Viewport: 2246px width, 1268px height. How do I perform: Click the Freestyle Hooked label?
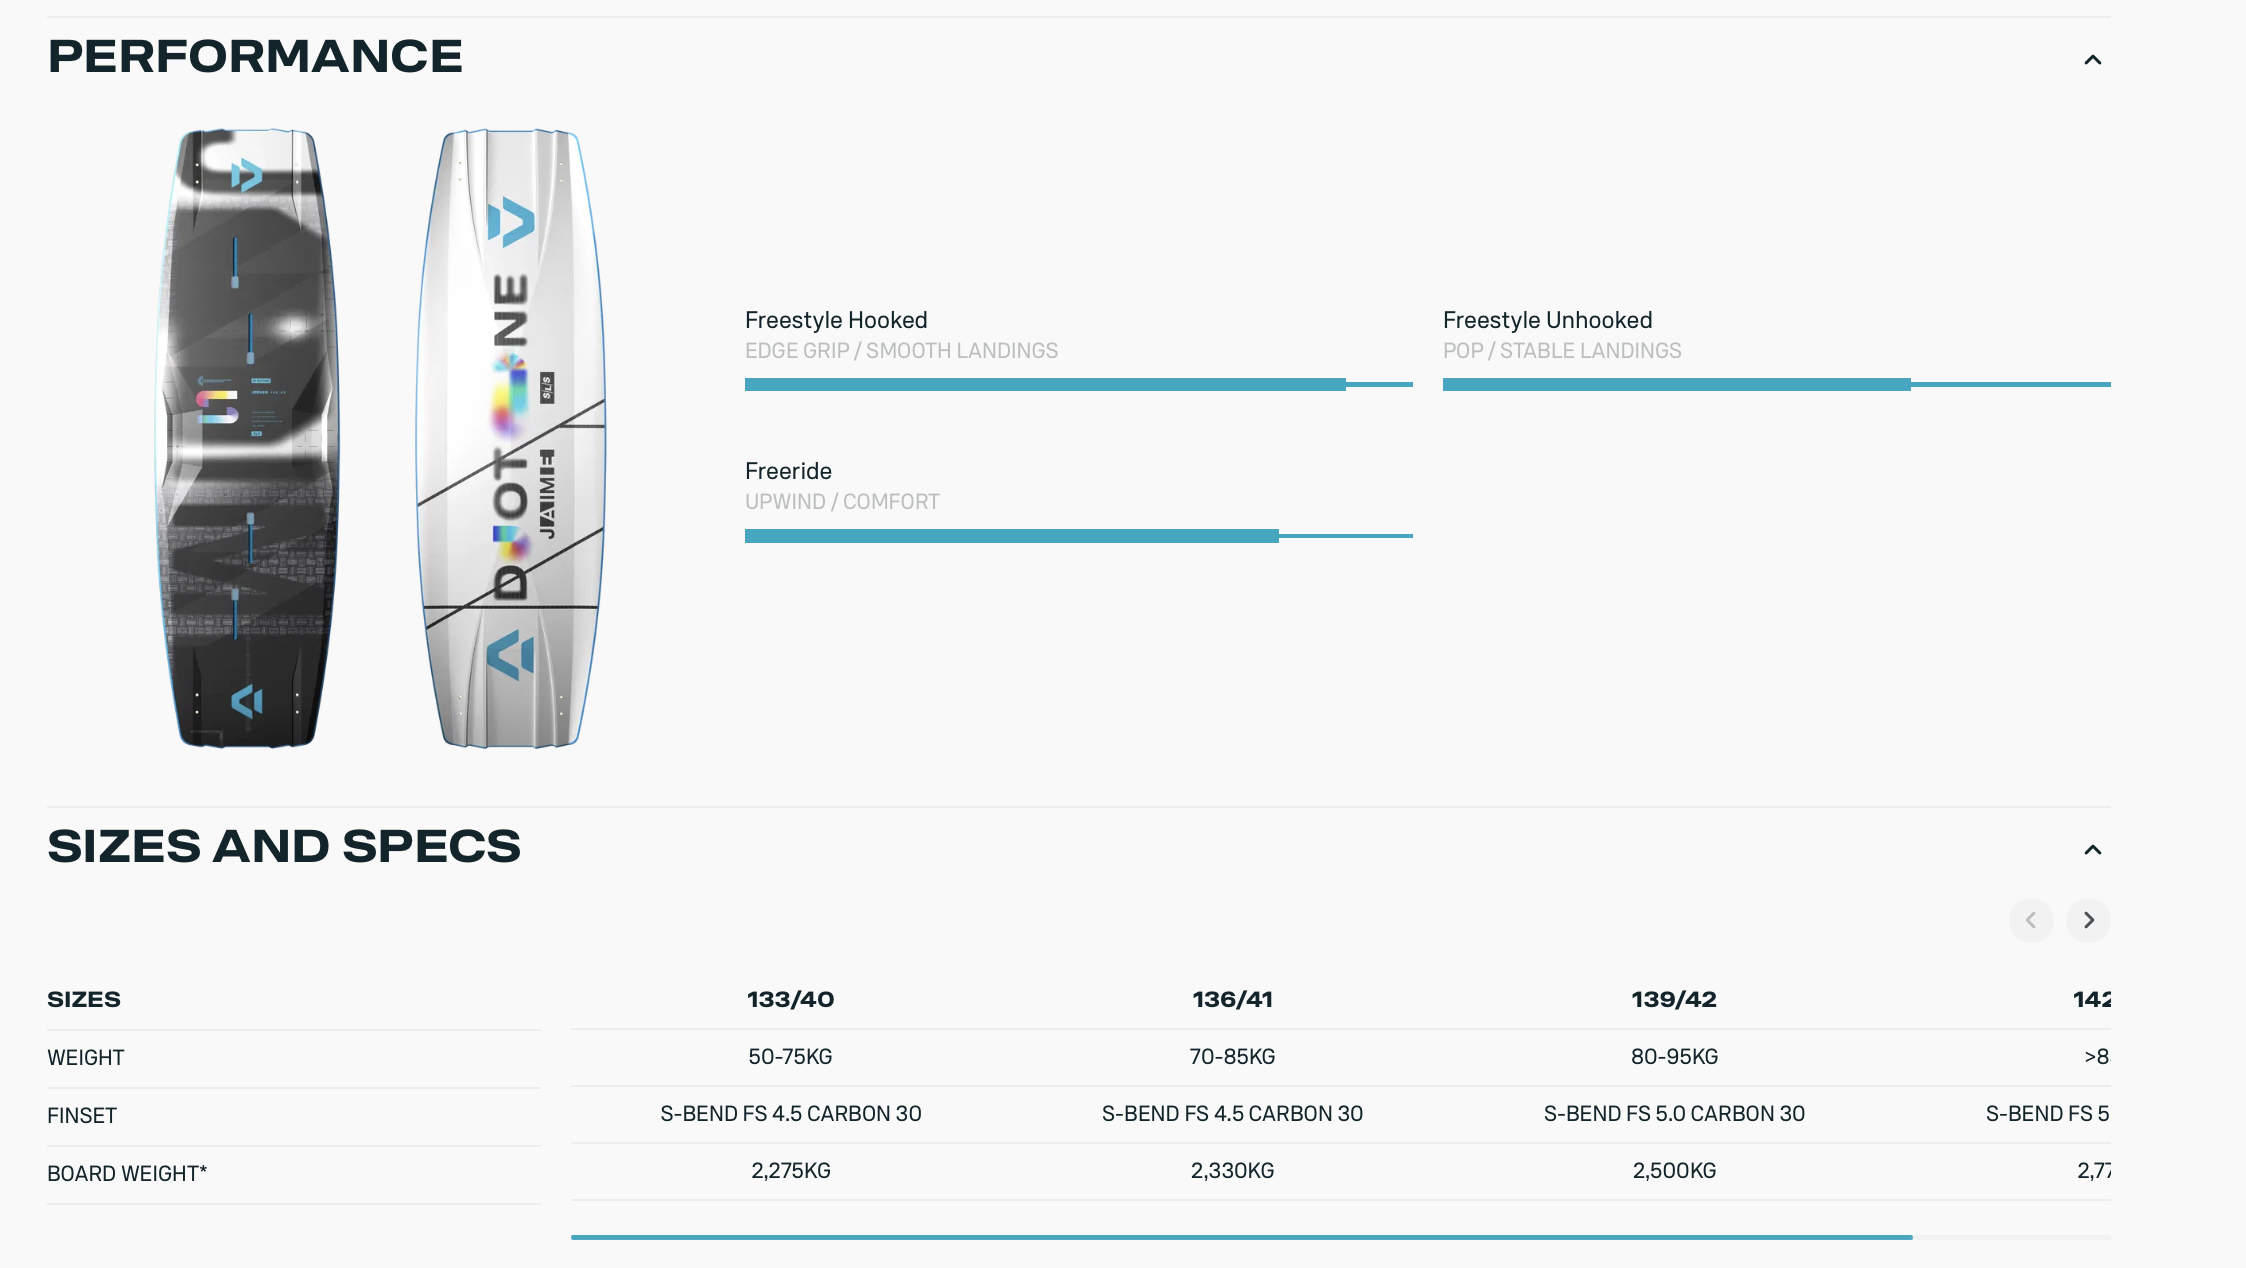pyautogui.click(x=836, y=320)
